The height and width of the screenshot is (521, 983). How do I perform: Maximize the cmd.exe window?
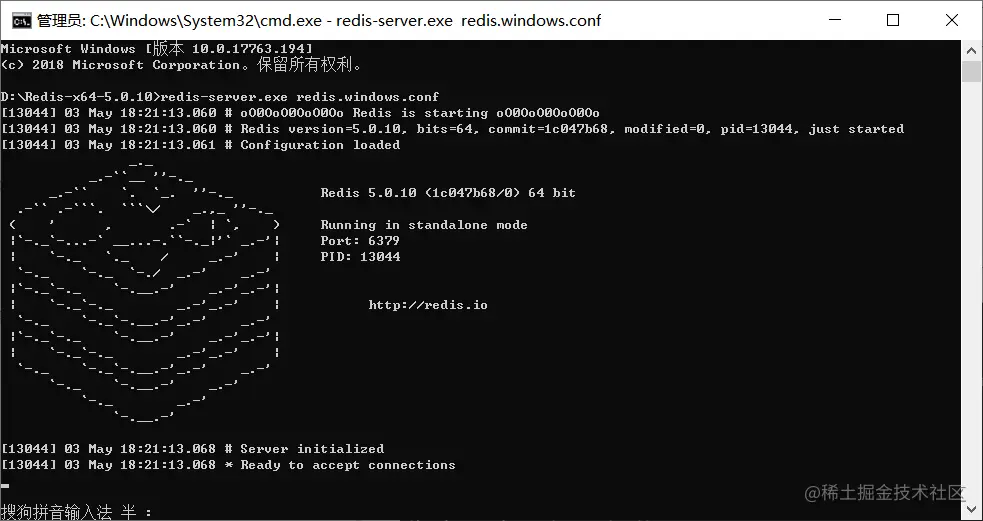[893, 20]
